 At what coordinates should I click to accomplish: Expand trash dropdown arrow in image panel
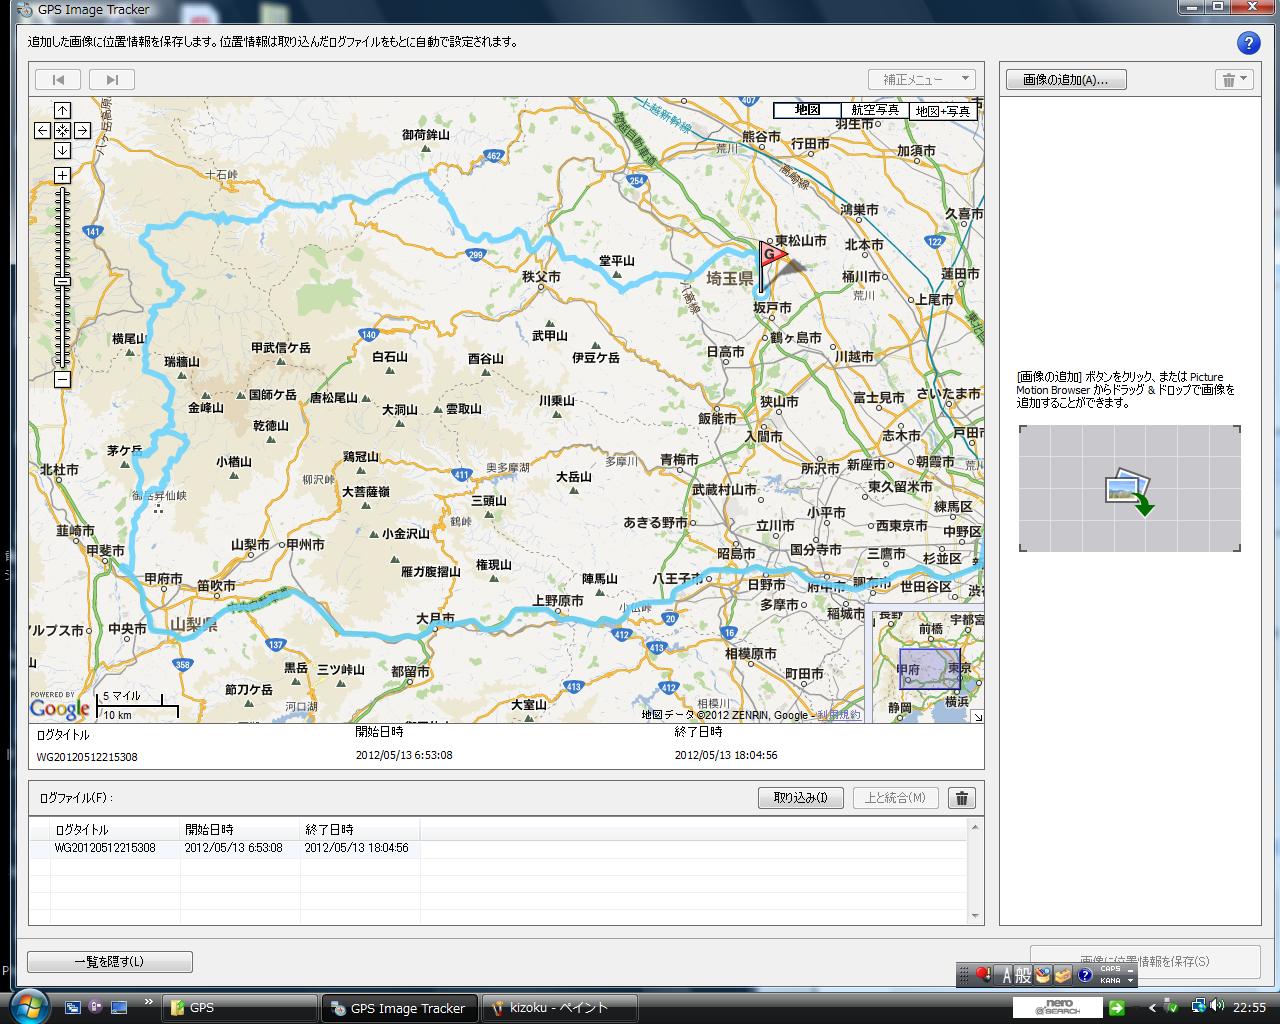pos(1244,79)
